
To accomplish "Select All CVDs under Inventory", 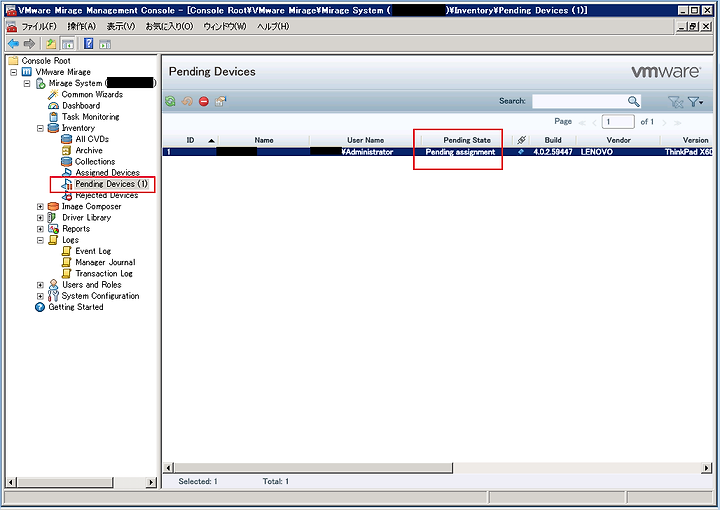I will coord(92,139).
